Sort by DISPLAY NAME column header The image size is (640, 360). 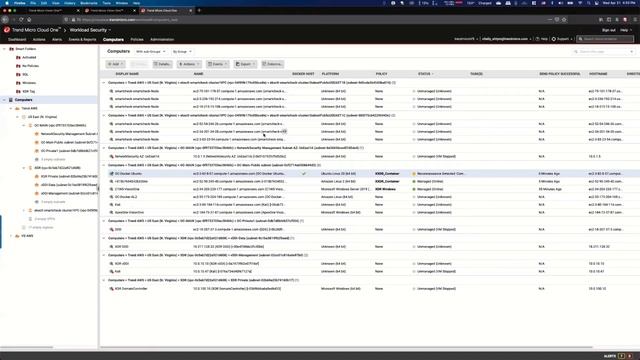(x=127, y=74)
